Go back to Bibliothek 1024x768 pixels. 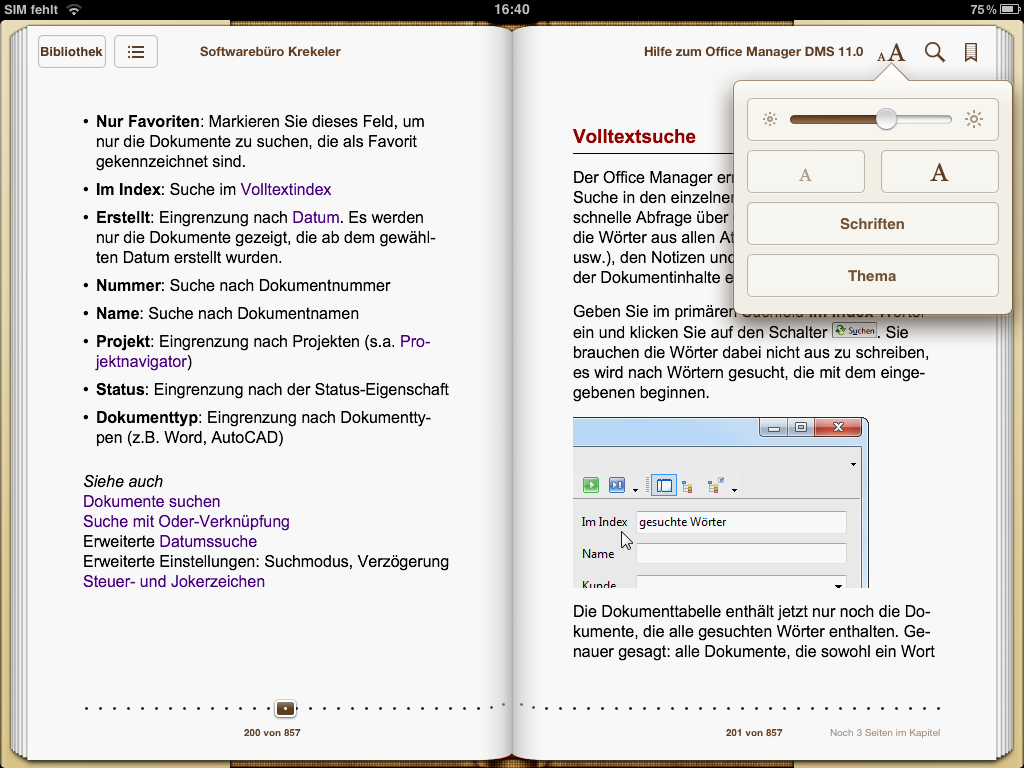click(72, 52)
